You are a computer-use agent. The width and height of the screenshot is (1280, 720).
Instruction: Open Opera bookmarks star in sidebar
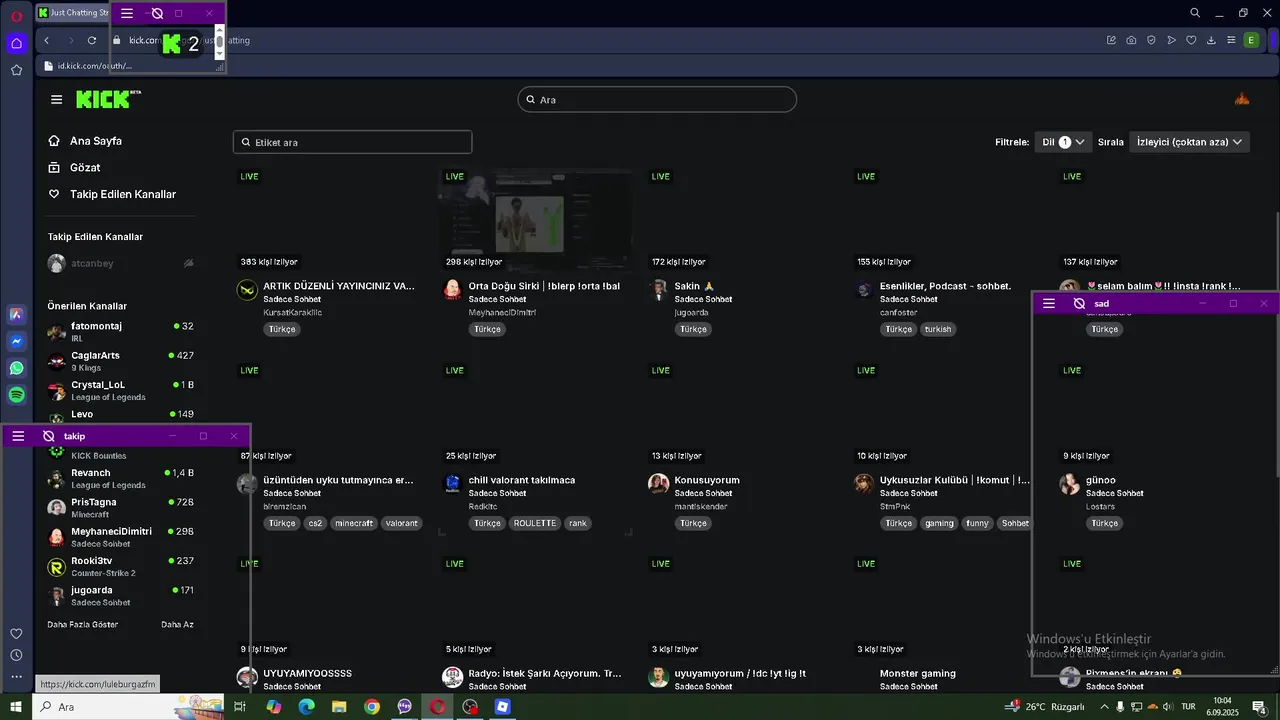coord(17,70)
